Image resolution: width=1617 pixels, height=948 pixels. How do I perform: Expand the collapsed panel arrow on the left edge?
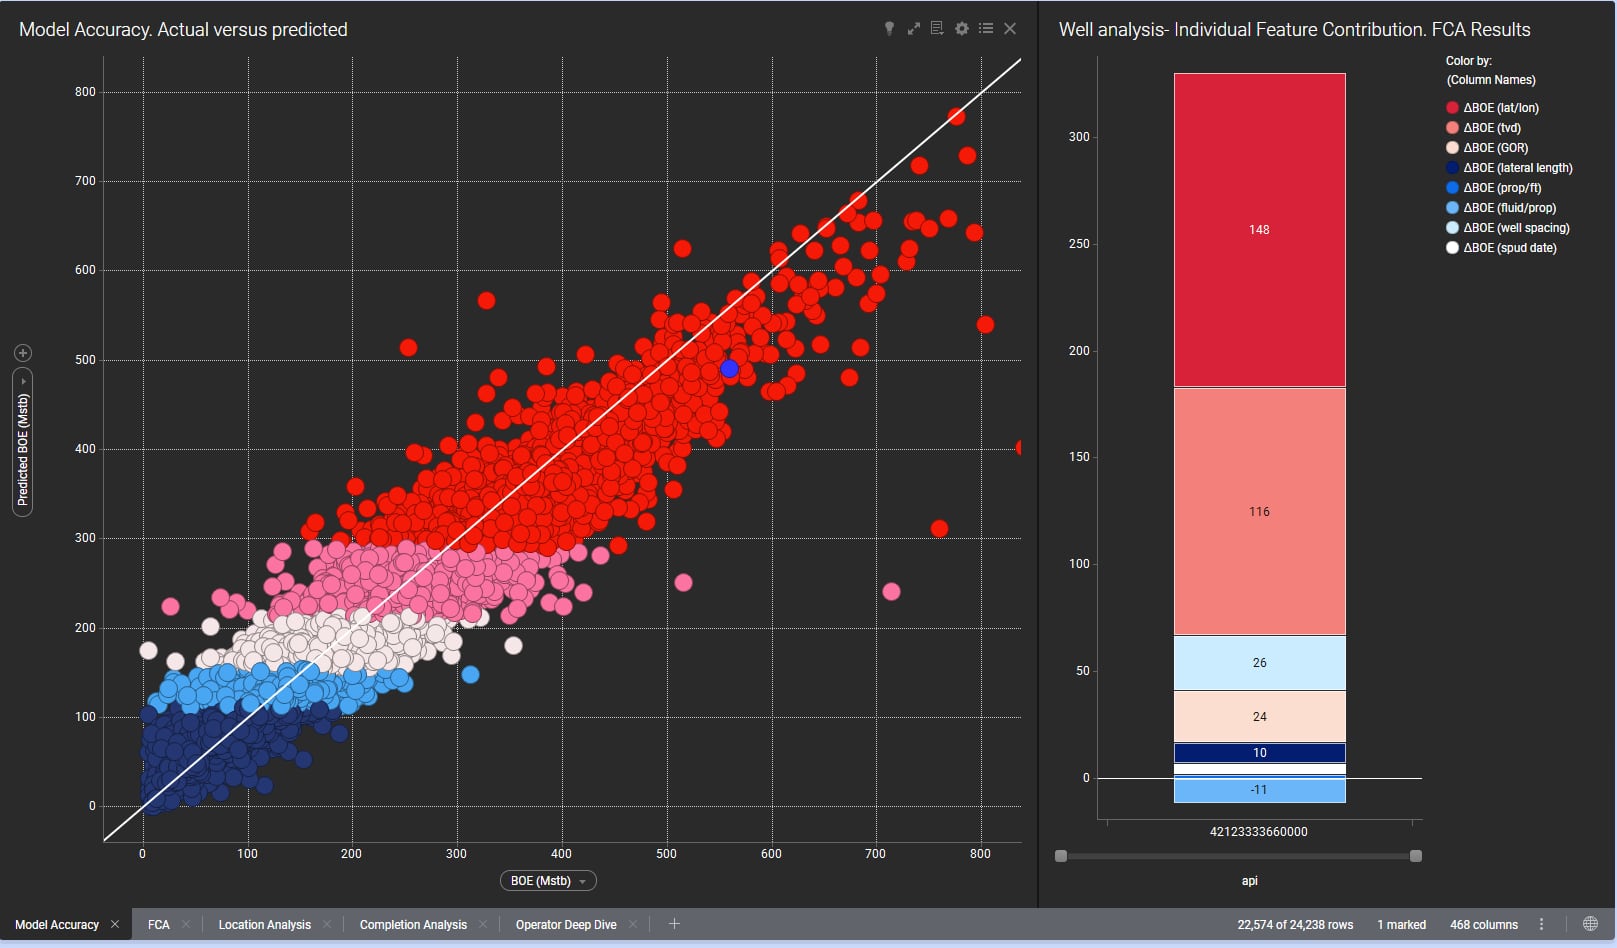tap(22, 380)
